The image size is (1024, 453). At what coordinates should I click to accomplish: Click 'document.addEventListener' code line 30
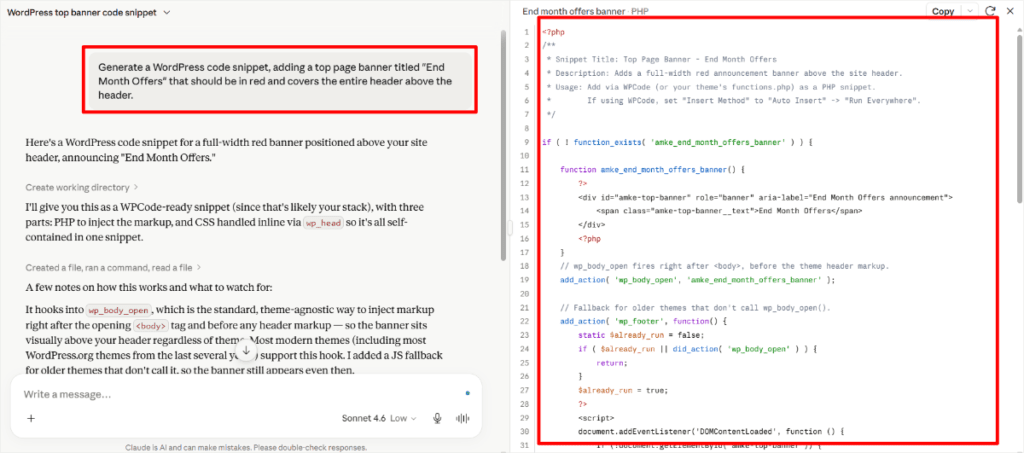point(711,431)
